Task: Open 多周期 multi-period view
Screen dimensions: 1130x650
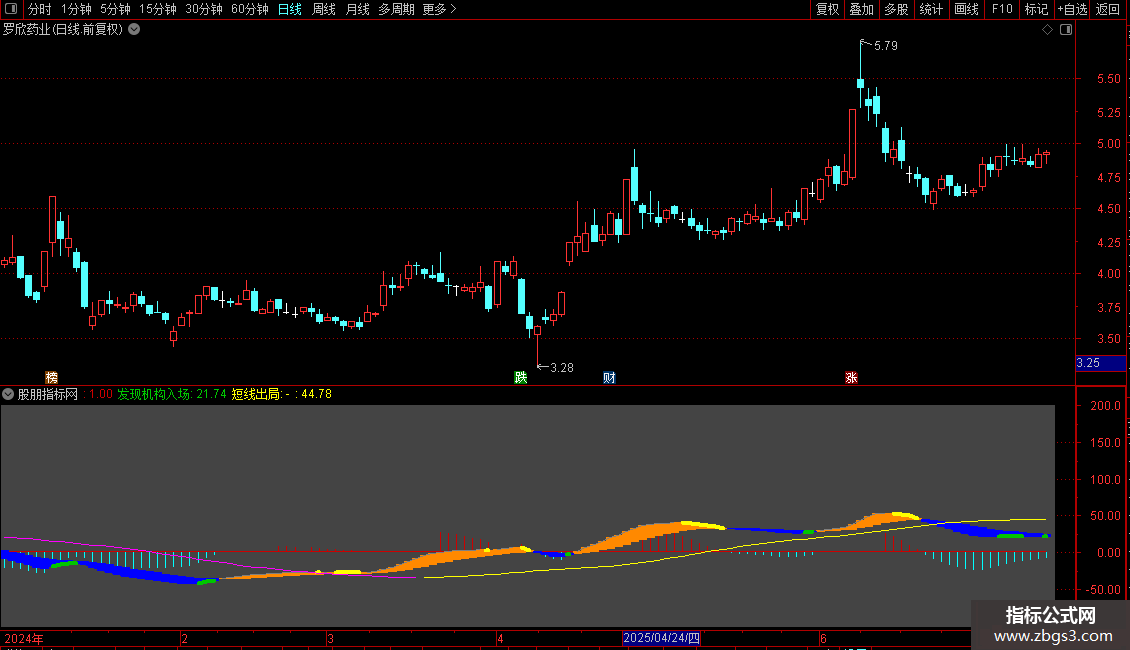Action: pyautogui.click(x=396, y=9)
